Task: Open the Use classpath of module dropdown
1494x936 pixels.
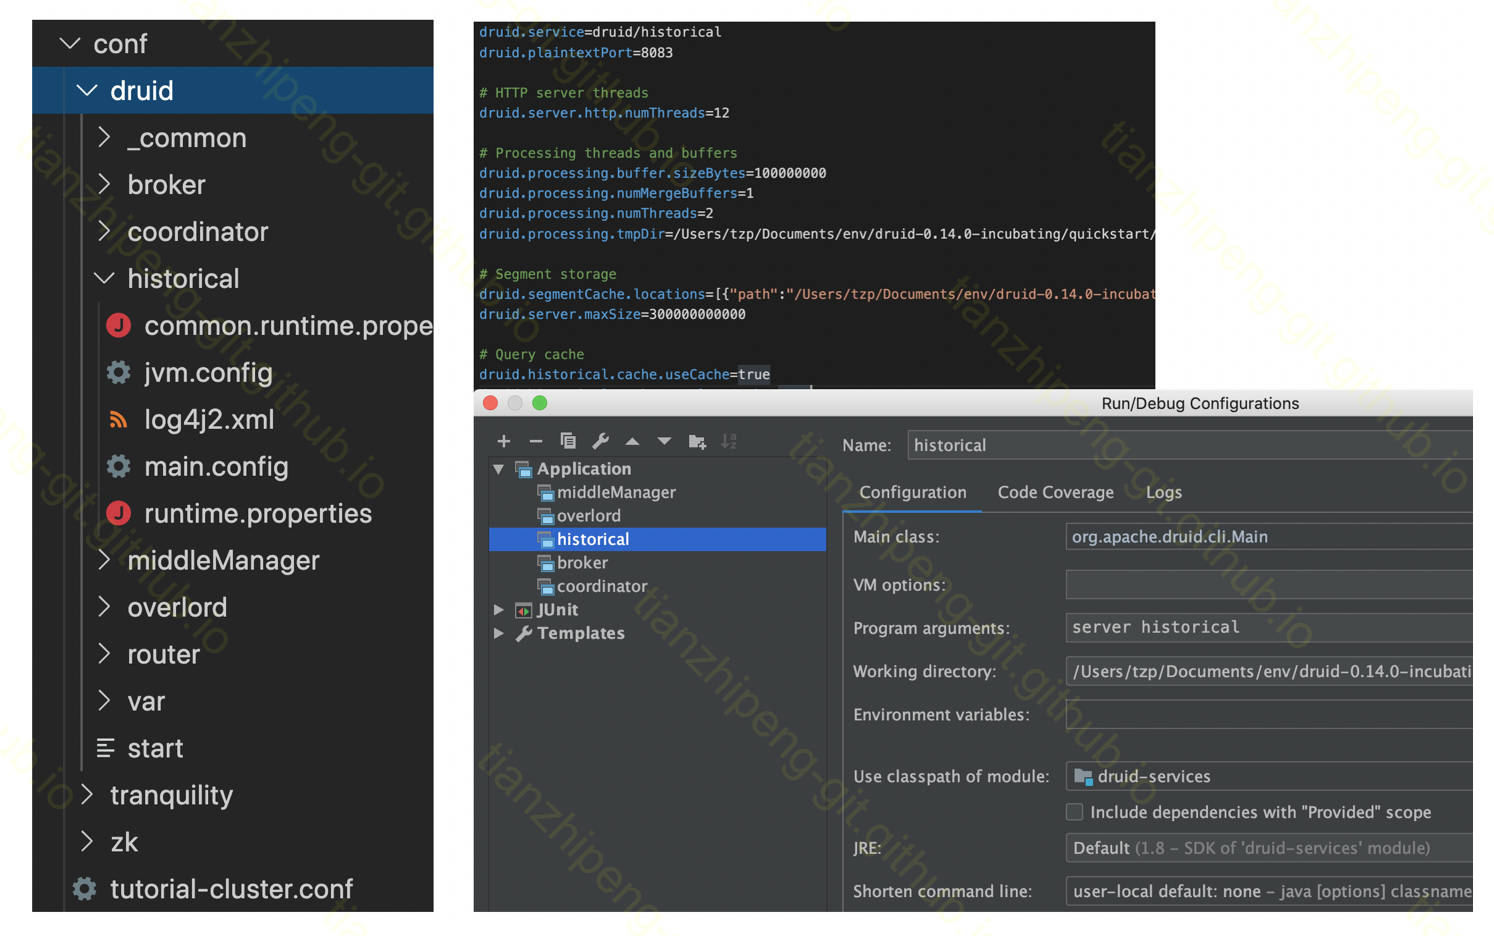Action: click(1268, 777)
